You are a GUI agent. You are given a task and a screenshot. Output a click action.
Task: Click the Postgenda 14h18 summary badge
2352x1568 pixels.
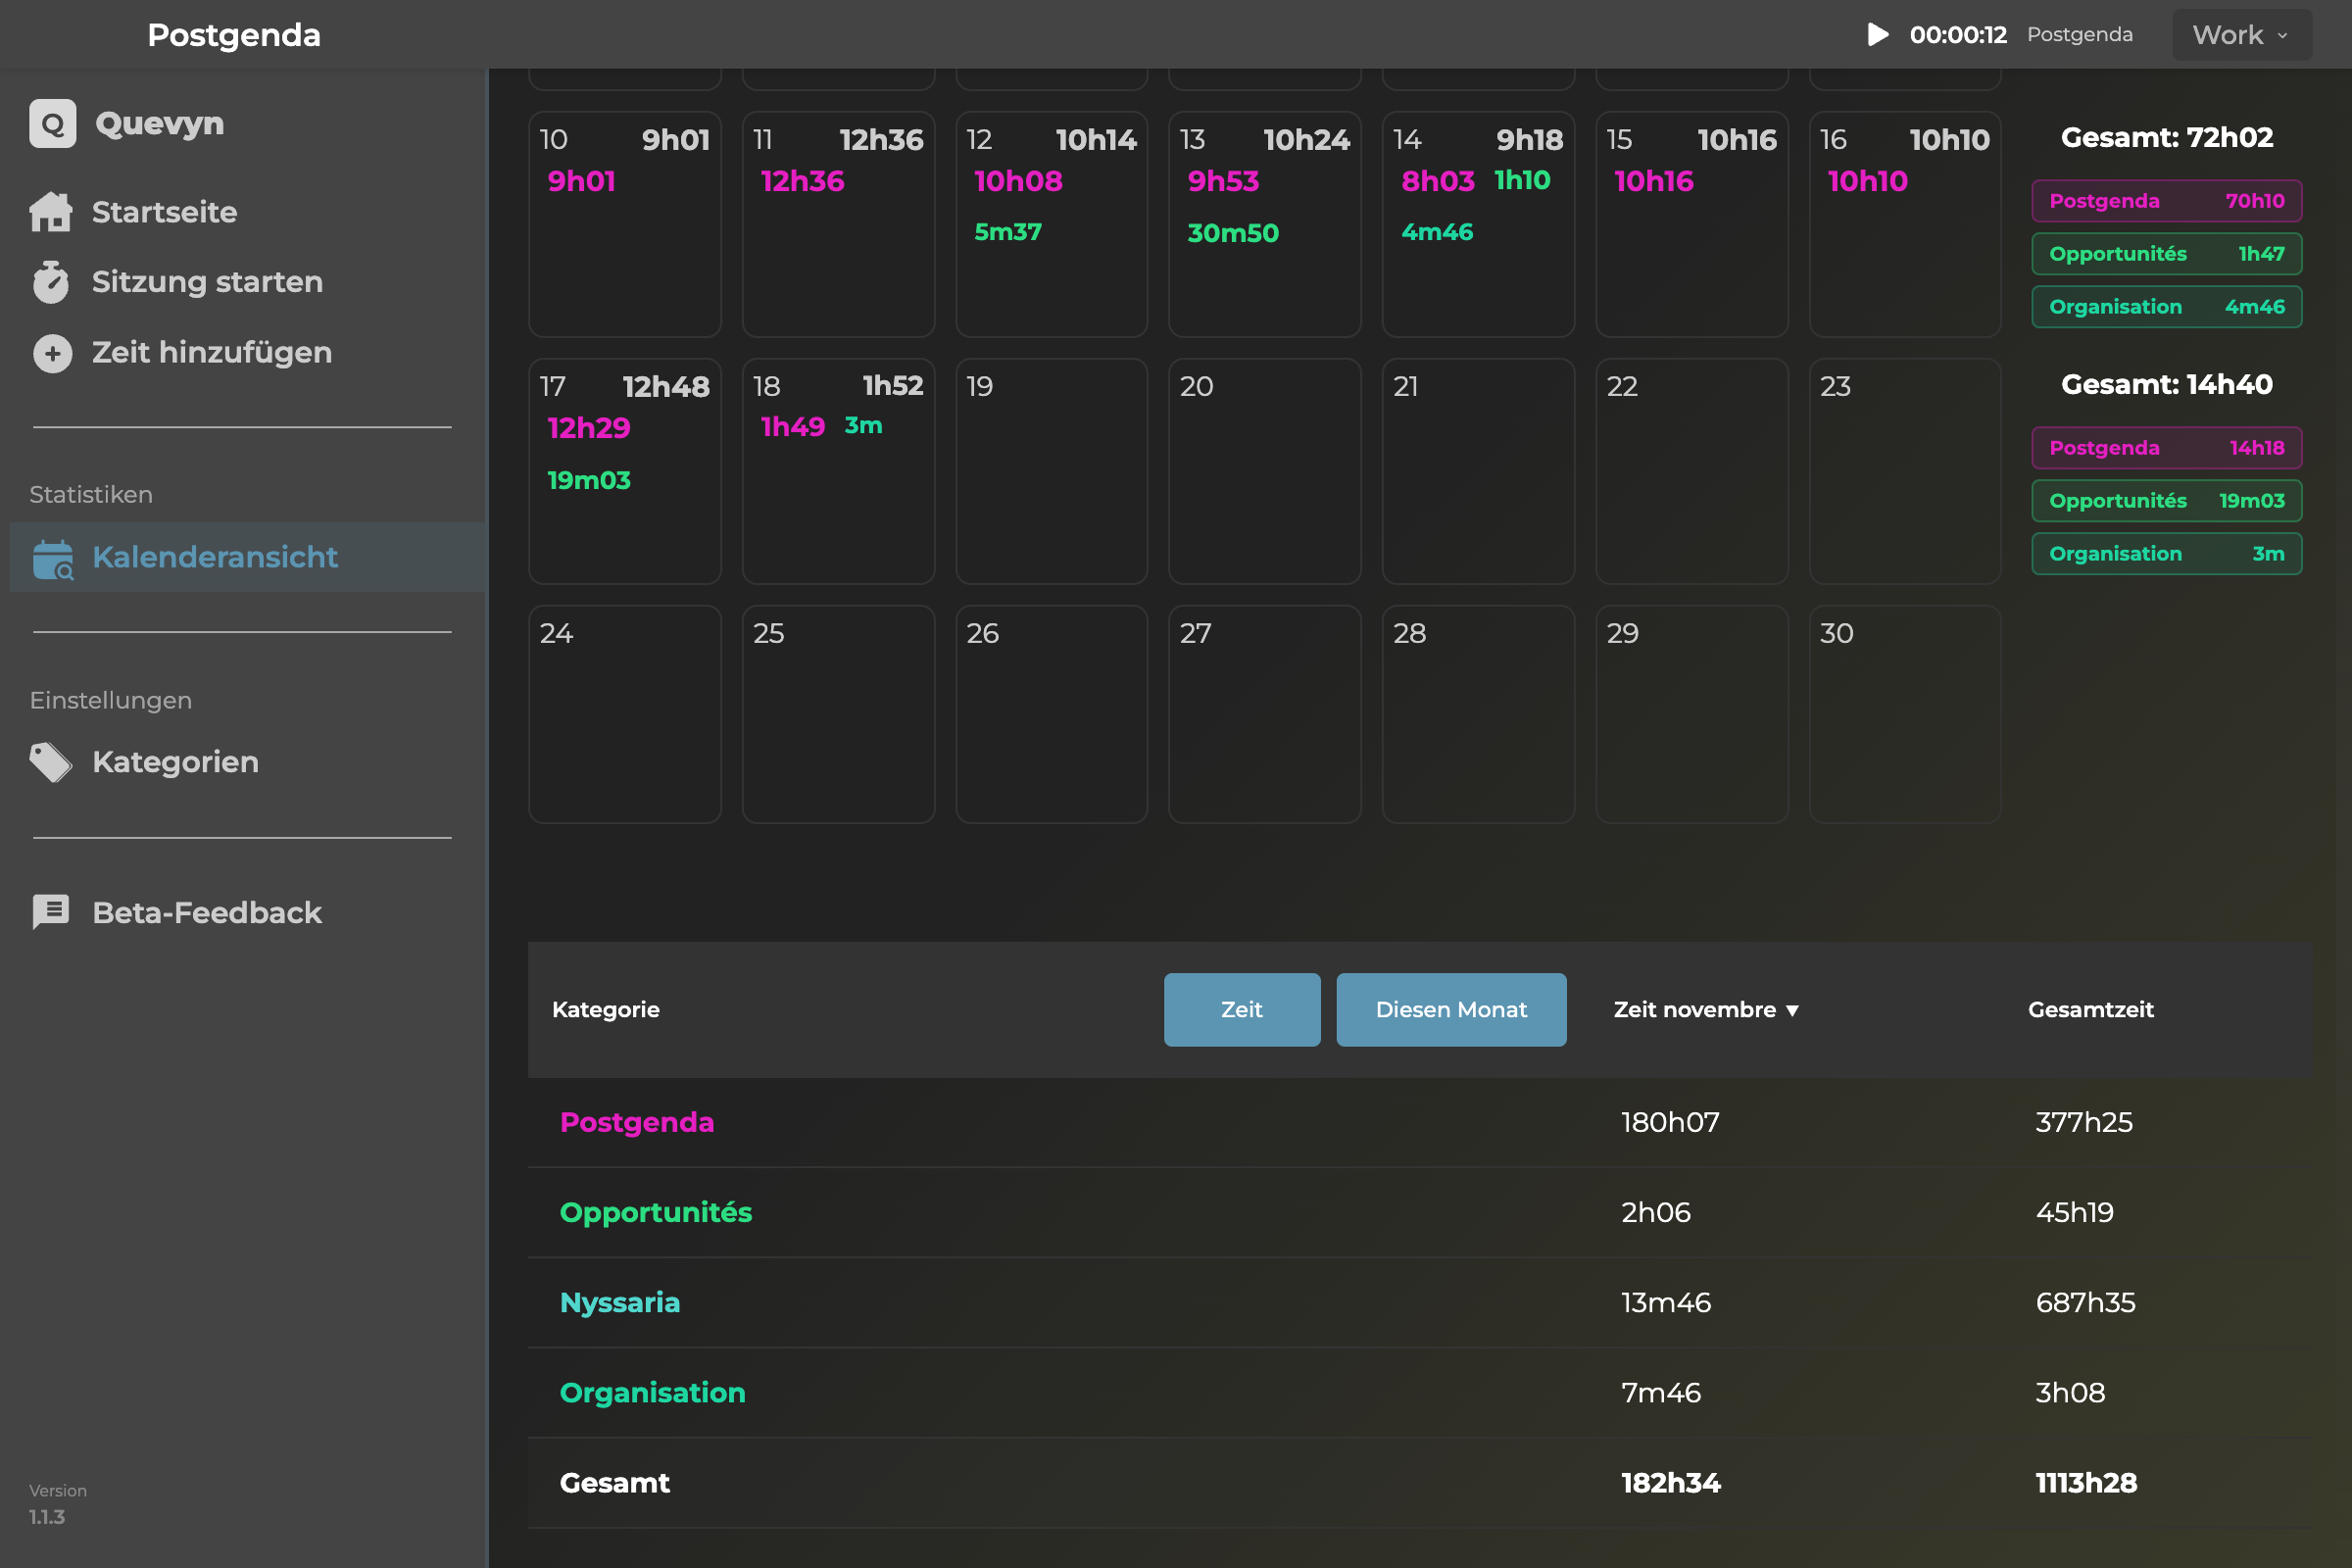point(2167,448)
